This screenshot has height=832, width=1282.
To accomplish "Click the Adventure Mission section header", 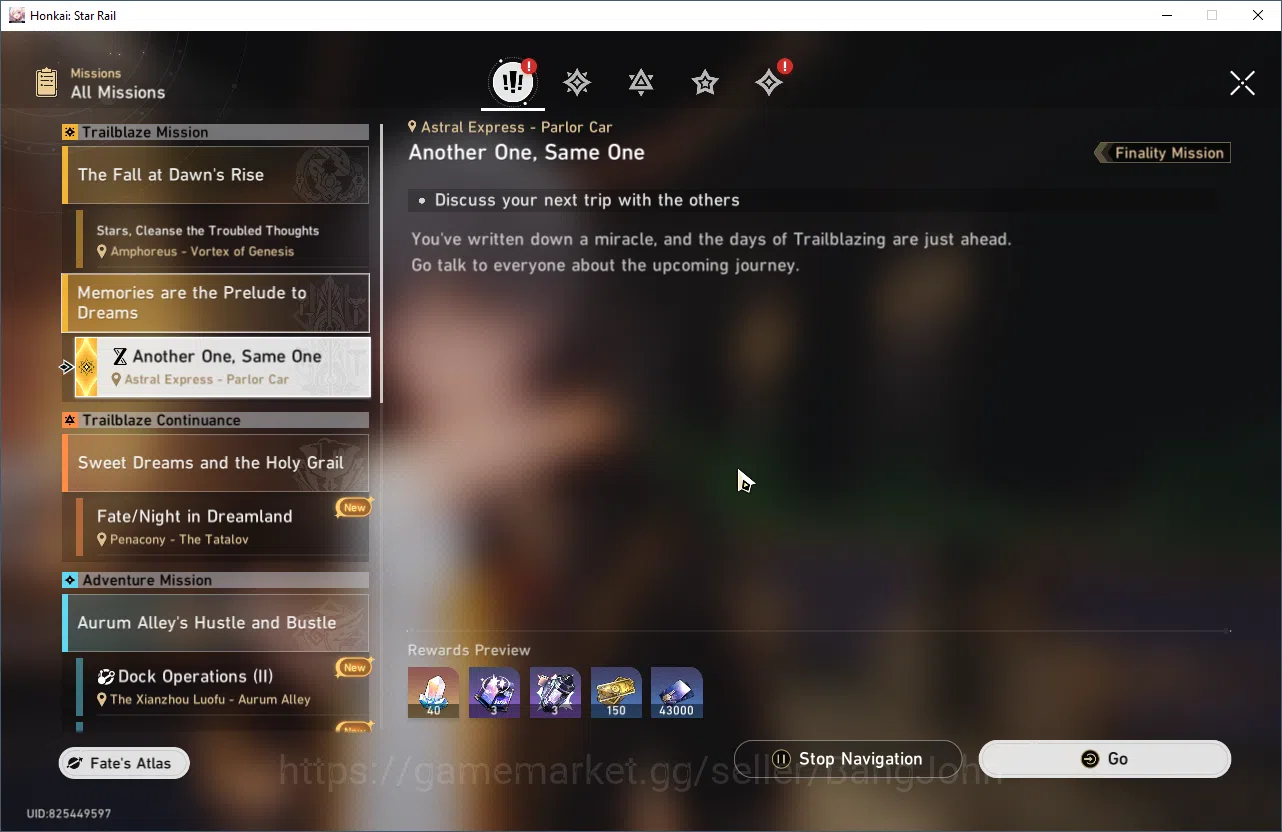I will [x=215, y=580].
